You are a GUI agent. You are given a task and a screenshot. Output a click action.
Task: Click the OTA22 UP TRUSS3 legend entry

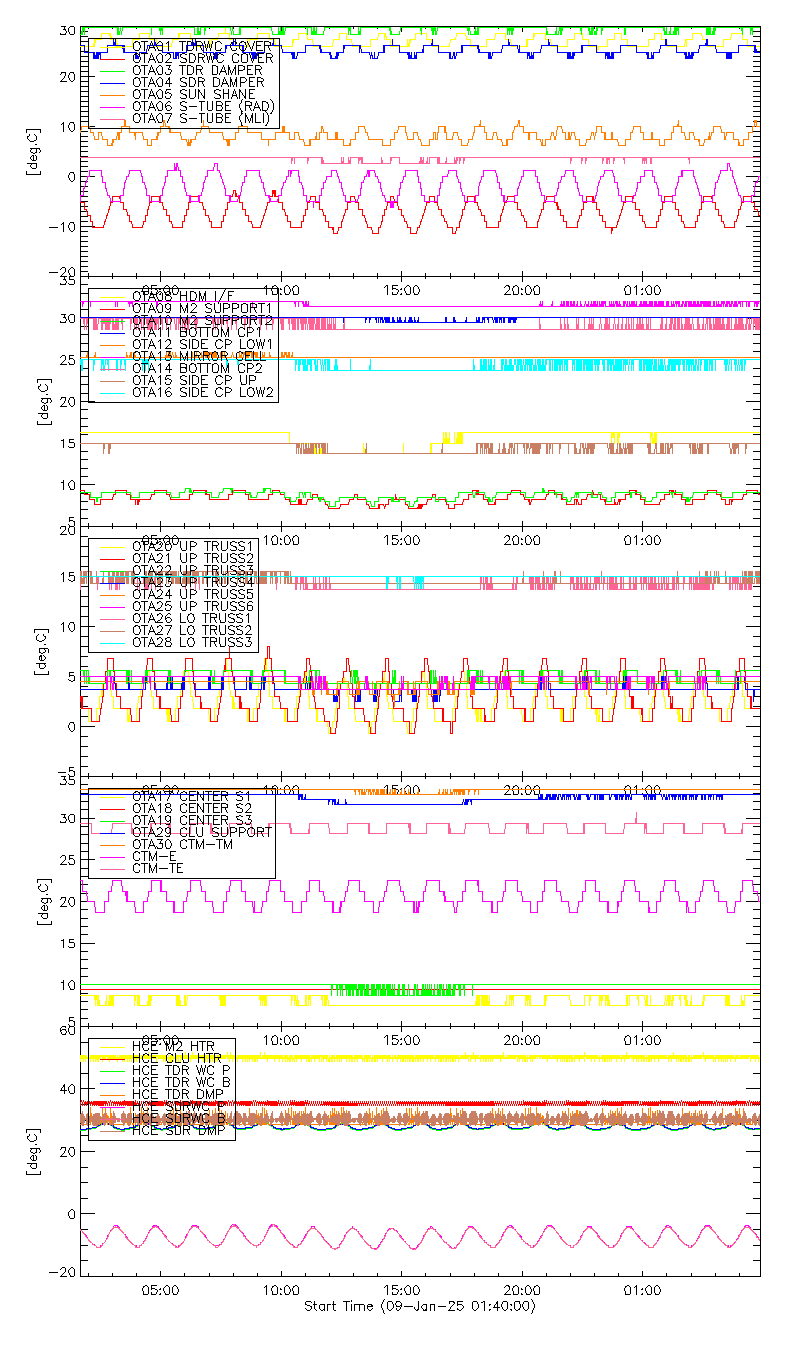193,570
